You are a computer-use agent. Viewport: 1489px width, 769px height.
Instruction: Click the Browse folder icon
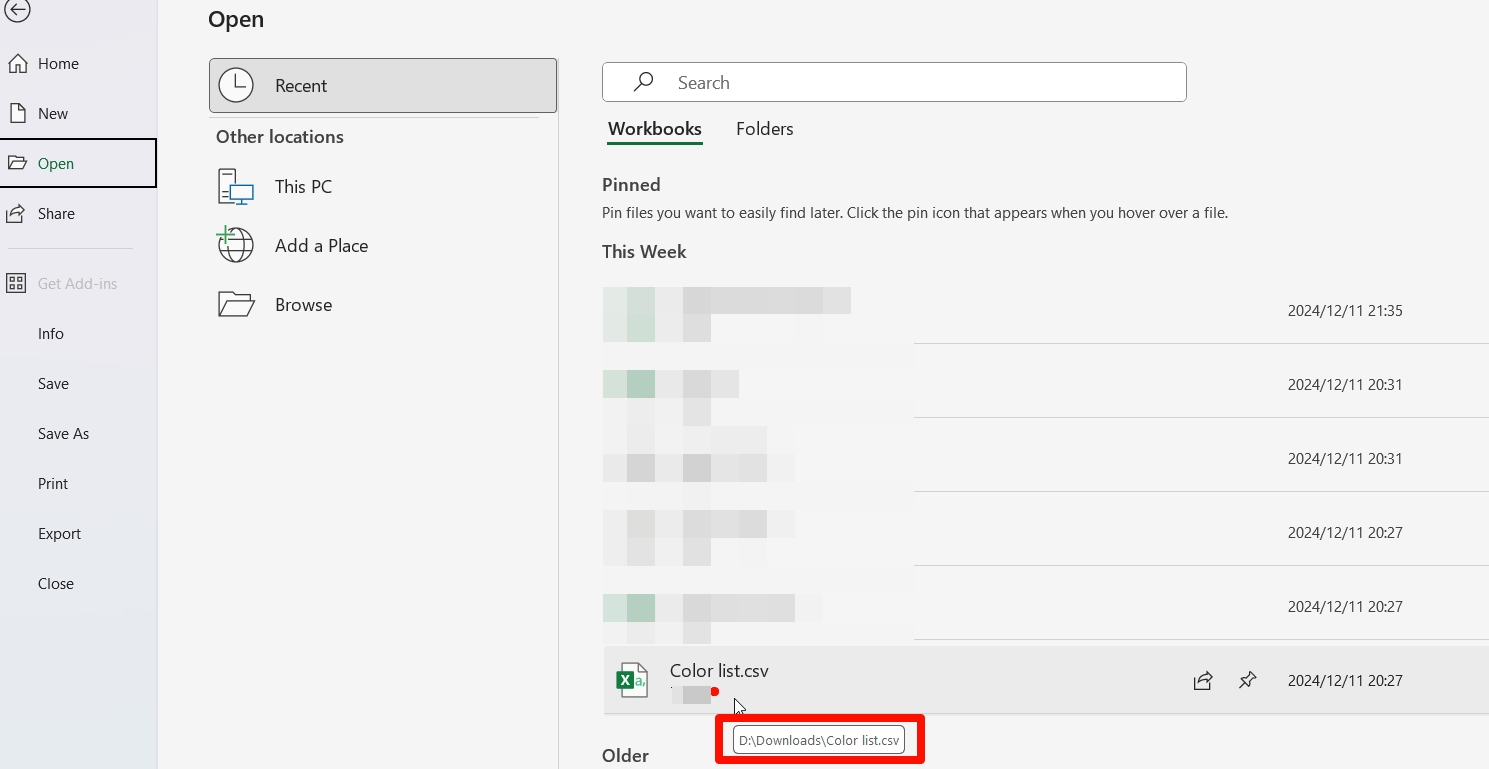coord(236,305)
